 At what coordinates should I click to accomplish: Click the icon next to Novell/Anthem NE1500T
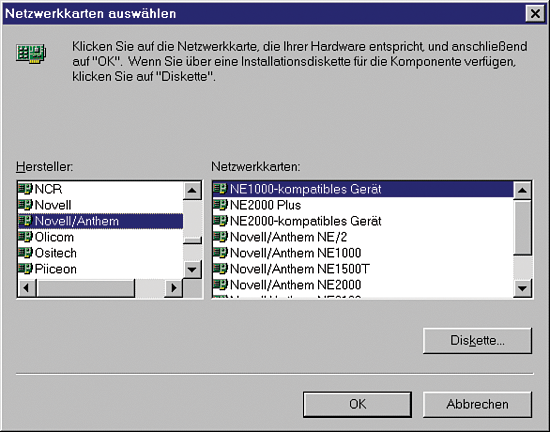(x=220, y=269)
